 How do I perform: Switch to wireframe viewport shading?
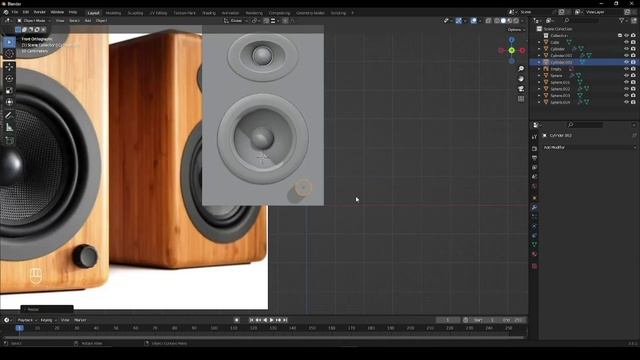(x=497, y=20)
